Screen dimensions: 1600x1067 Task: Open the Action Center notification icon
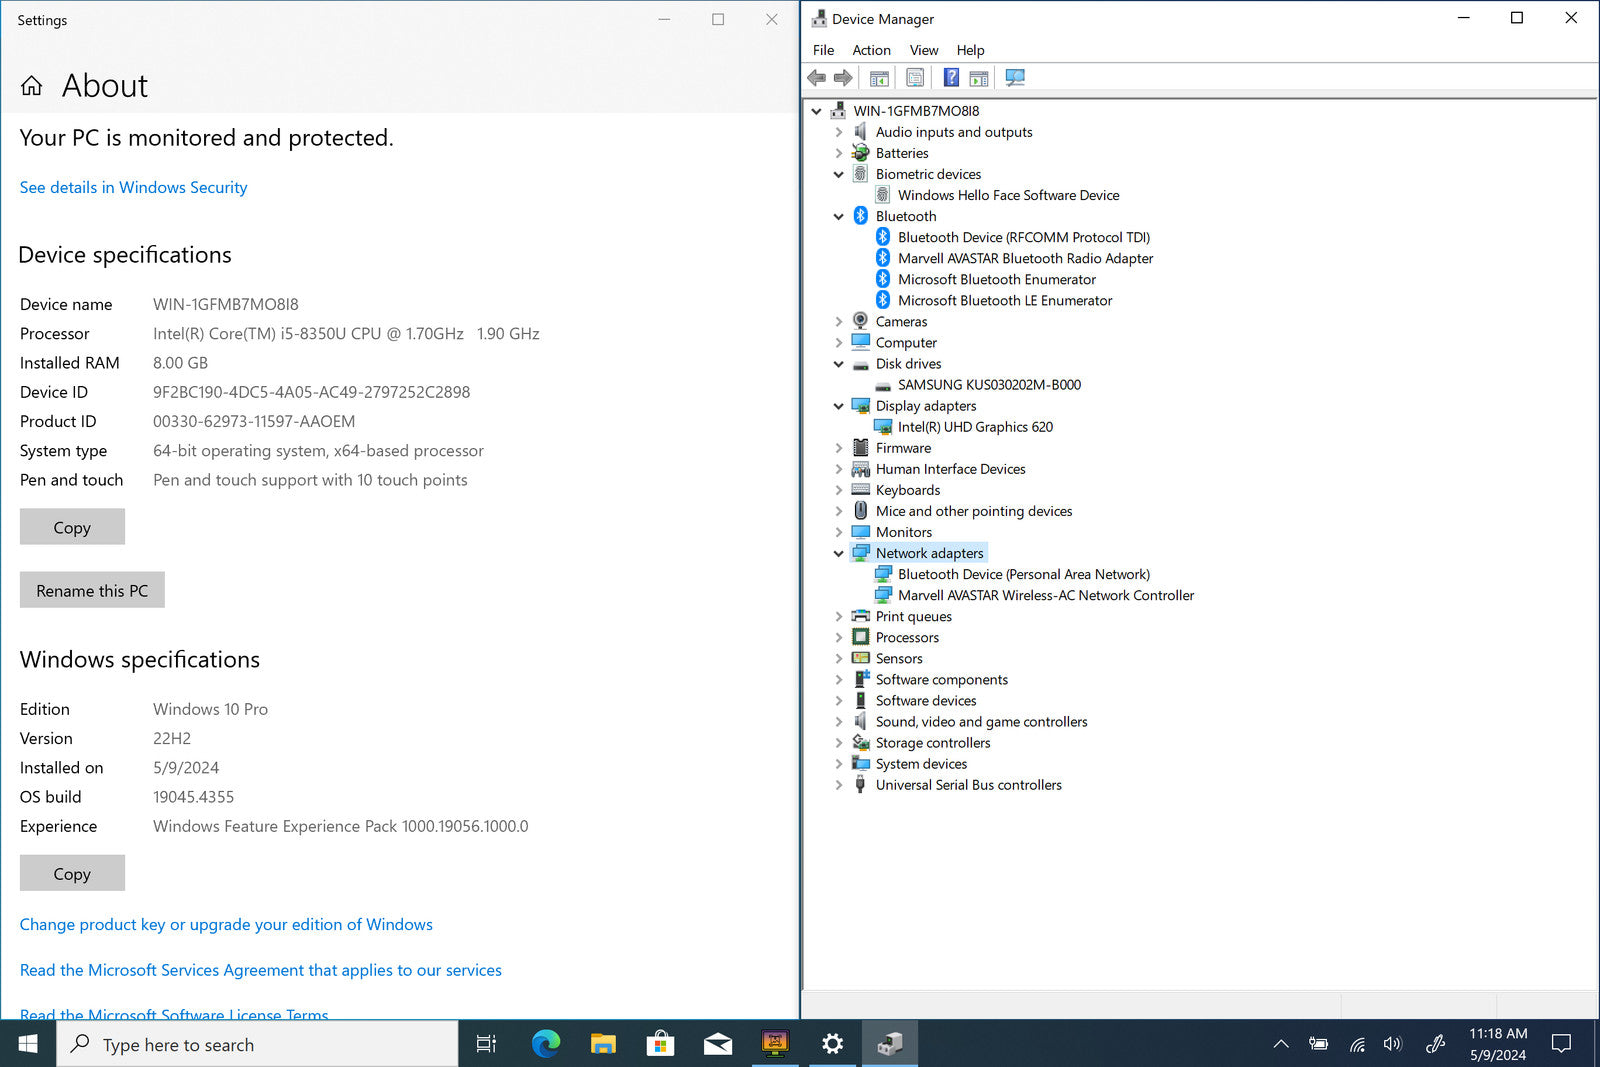click(1561, 1044)
